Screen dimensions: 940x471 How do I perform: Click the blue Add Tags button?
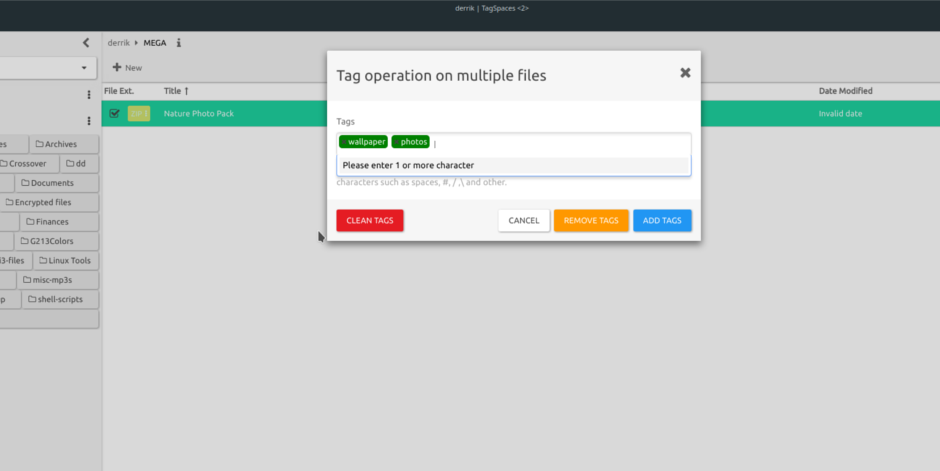tap(662, 220)
